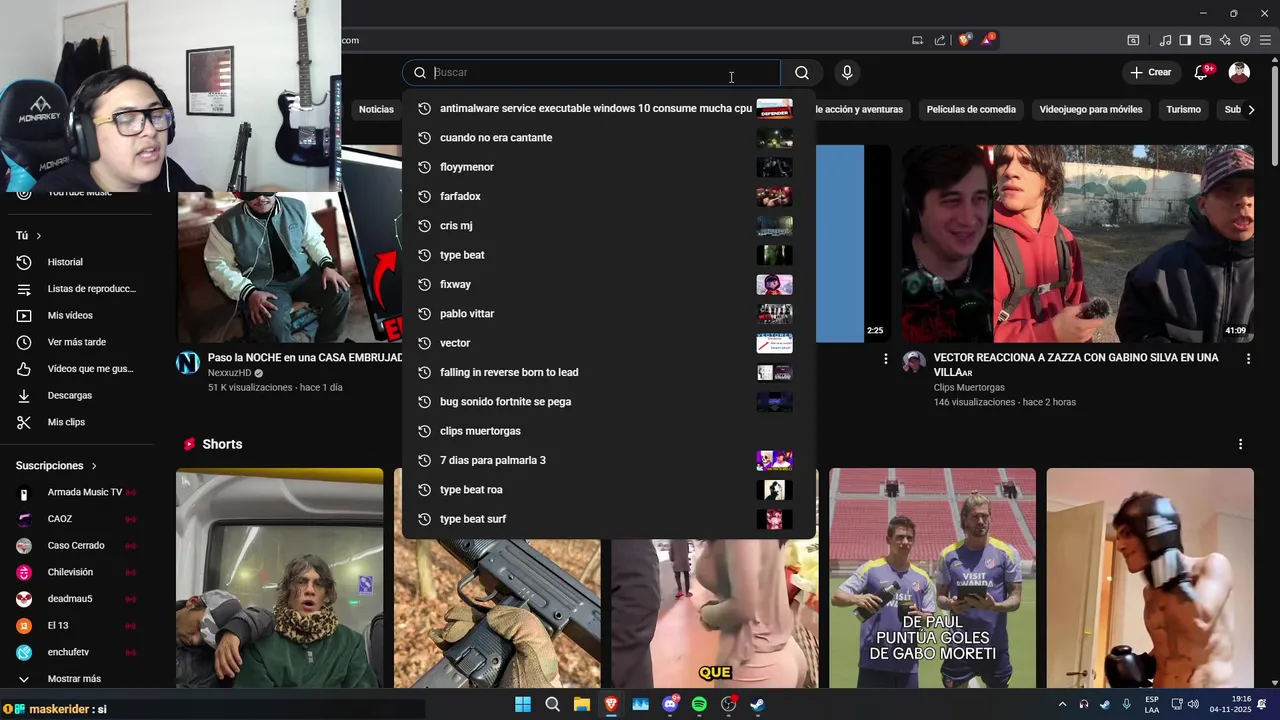This screenshot has height=720, width=1280.
Task: Select the Turismo chip
Action: (1183, 109)
